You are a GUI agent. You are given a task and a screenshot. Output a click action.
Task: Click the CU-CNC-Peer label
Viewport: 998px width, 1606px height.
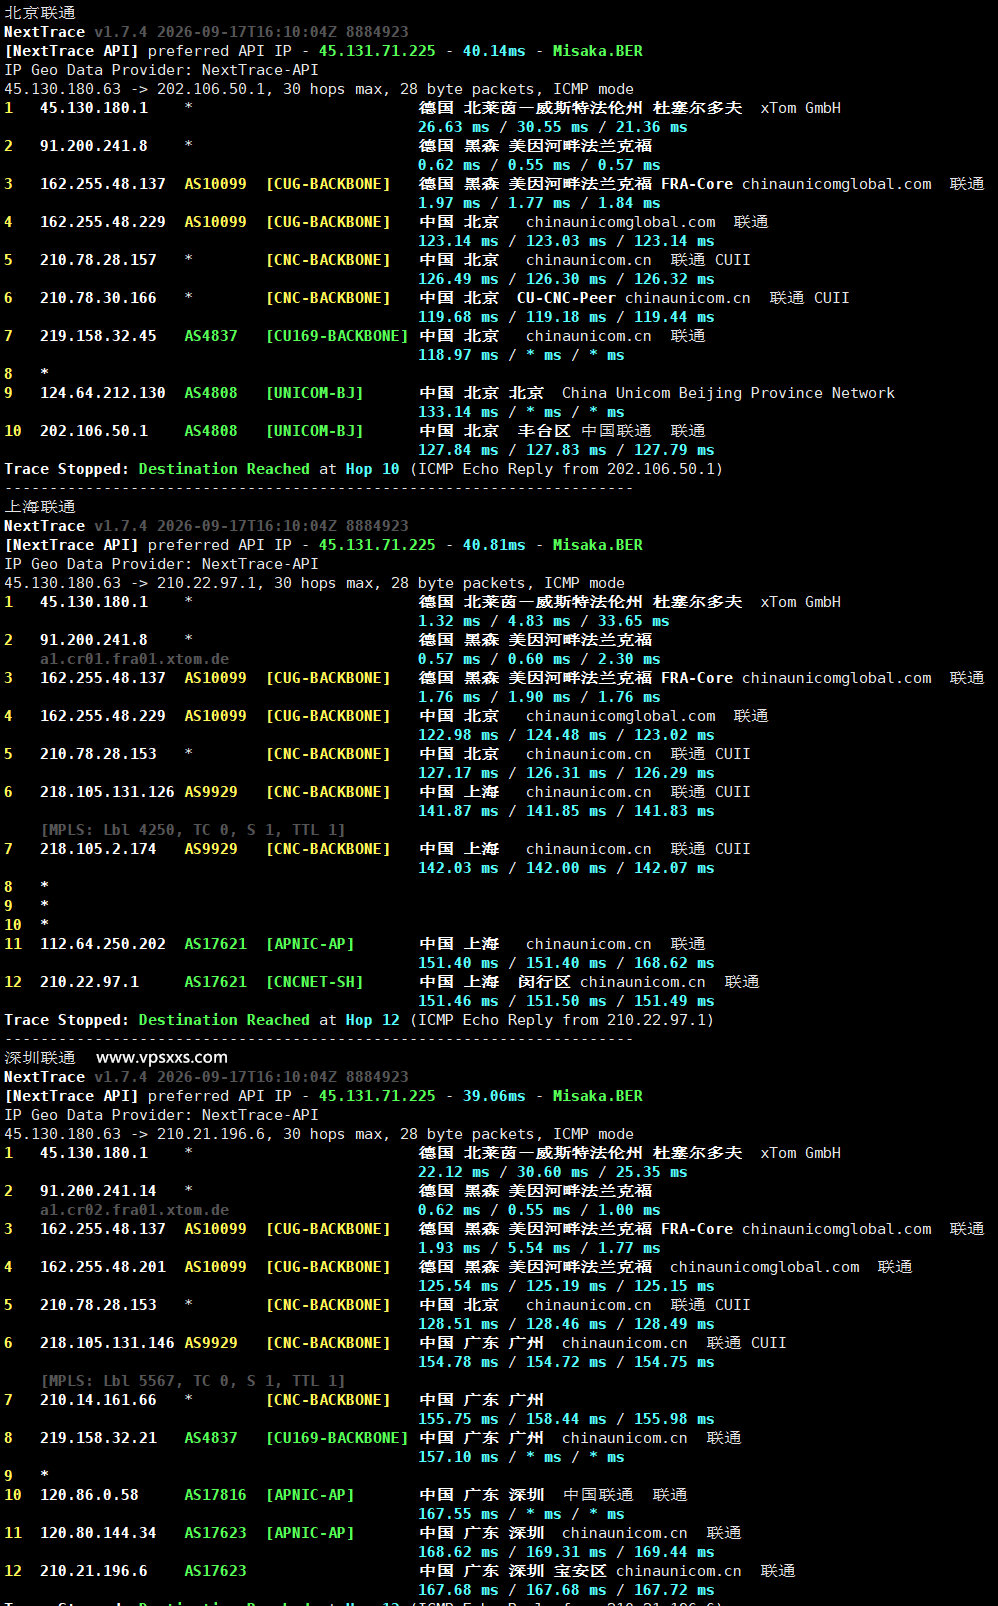566,298
